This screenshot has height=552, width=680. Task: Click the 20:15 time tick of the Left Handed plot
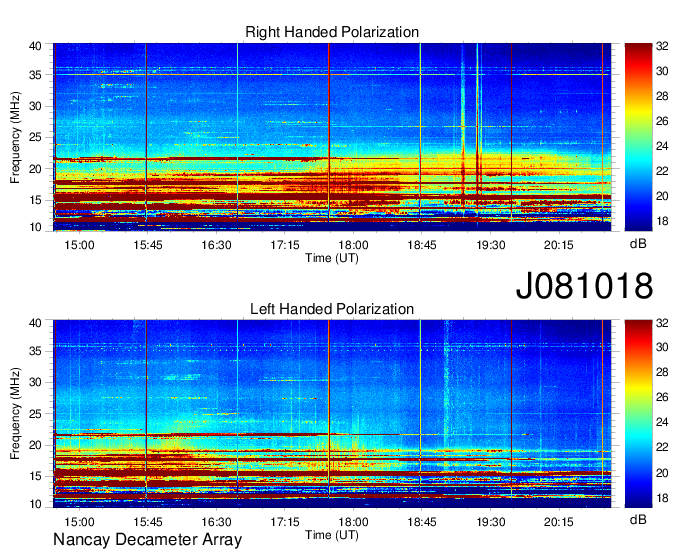pos(559,522)
